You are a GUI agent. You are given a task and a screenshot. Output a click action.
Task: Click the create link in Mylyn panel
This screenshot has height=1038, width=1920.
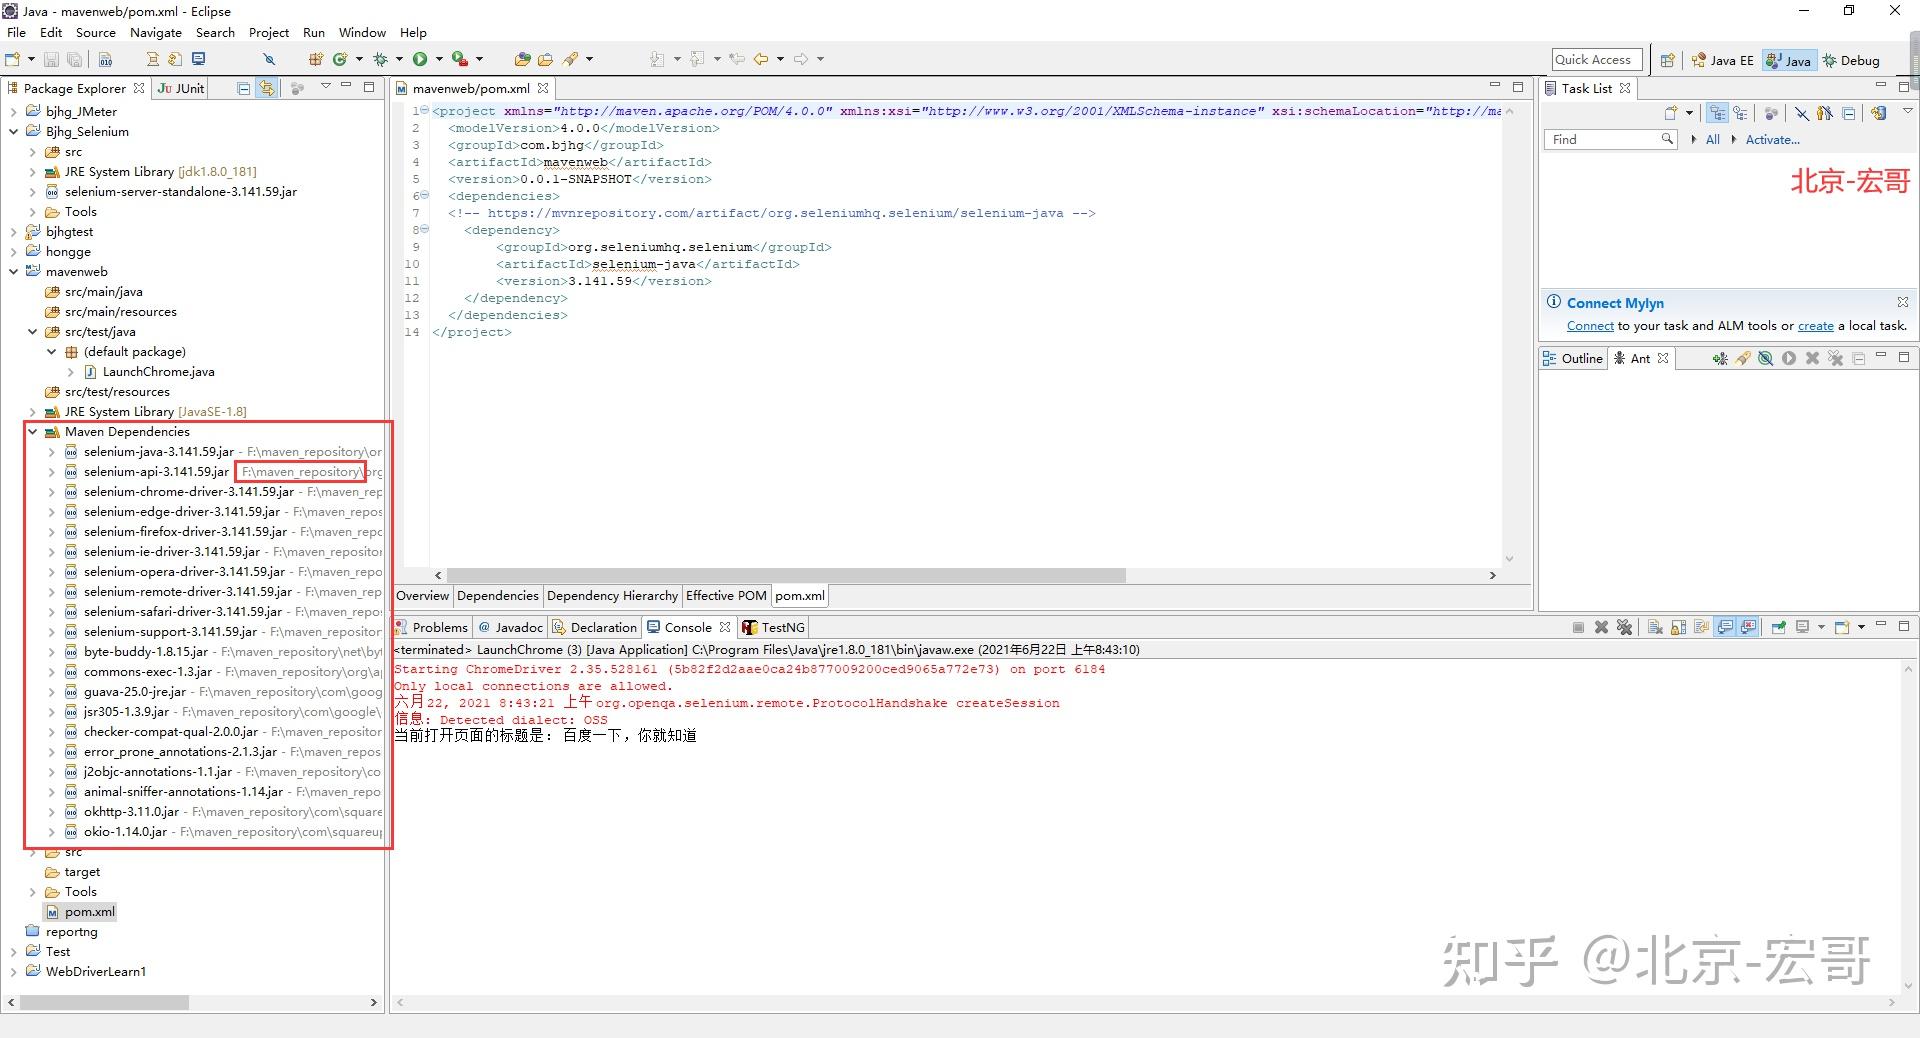click(1815, 326)
